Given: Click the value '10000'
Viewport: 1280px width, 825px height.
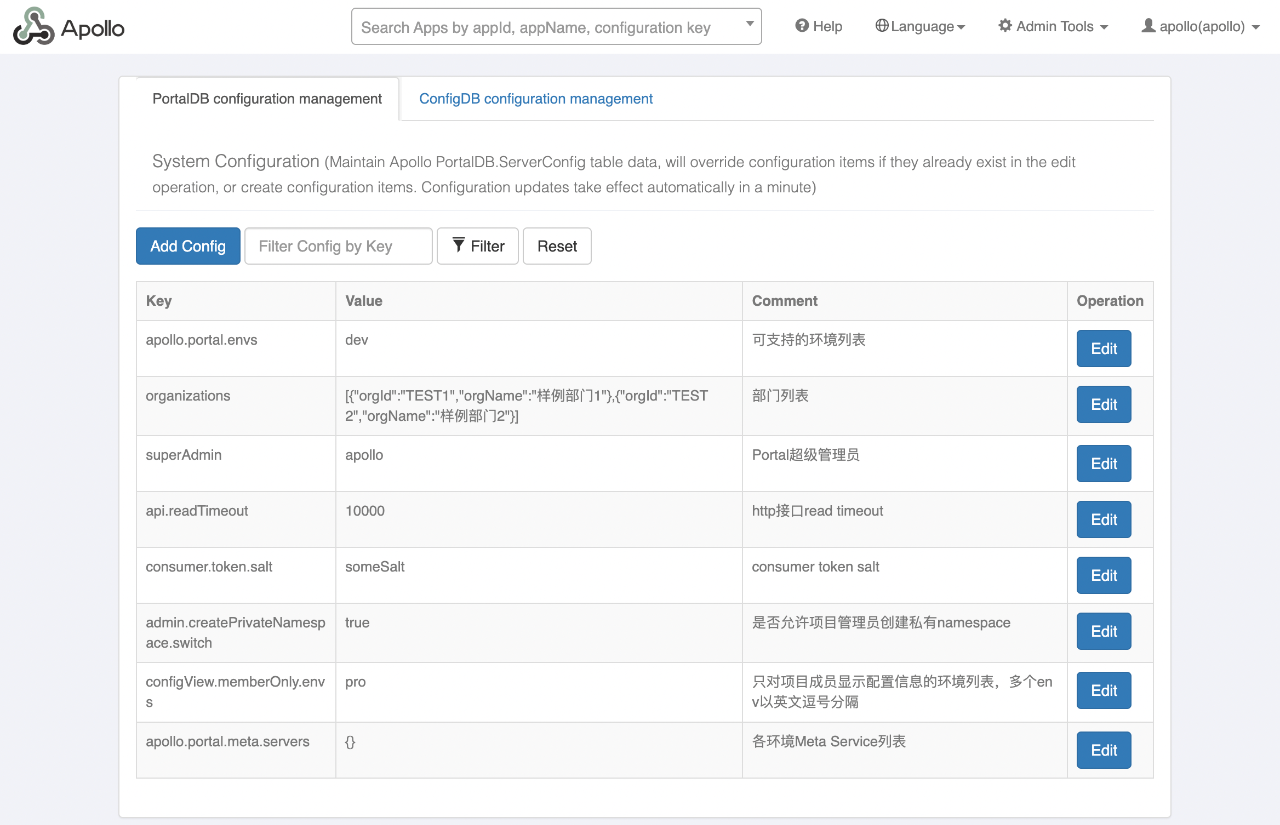Looking at the screenshot, I should click(x=365, y=511).
